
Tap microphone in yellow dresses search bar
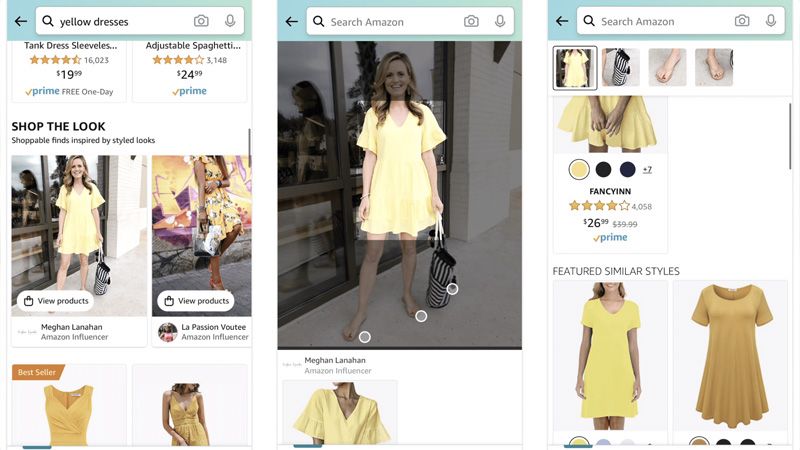(230, 21)
